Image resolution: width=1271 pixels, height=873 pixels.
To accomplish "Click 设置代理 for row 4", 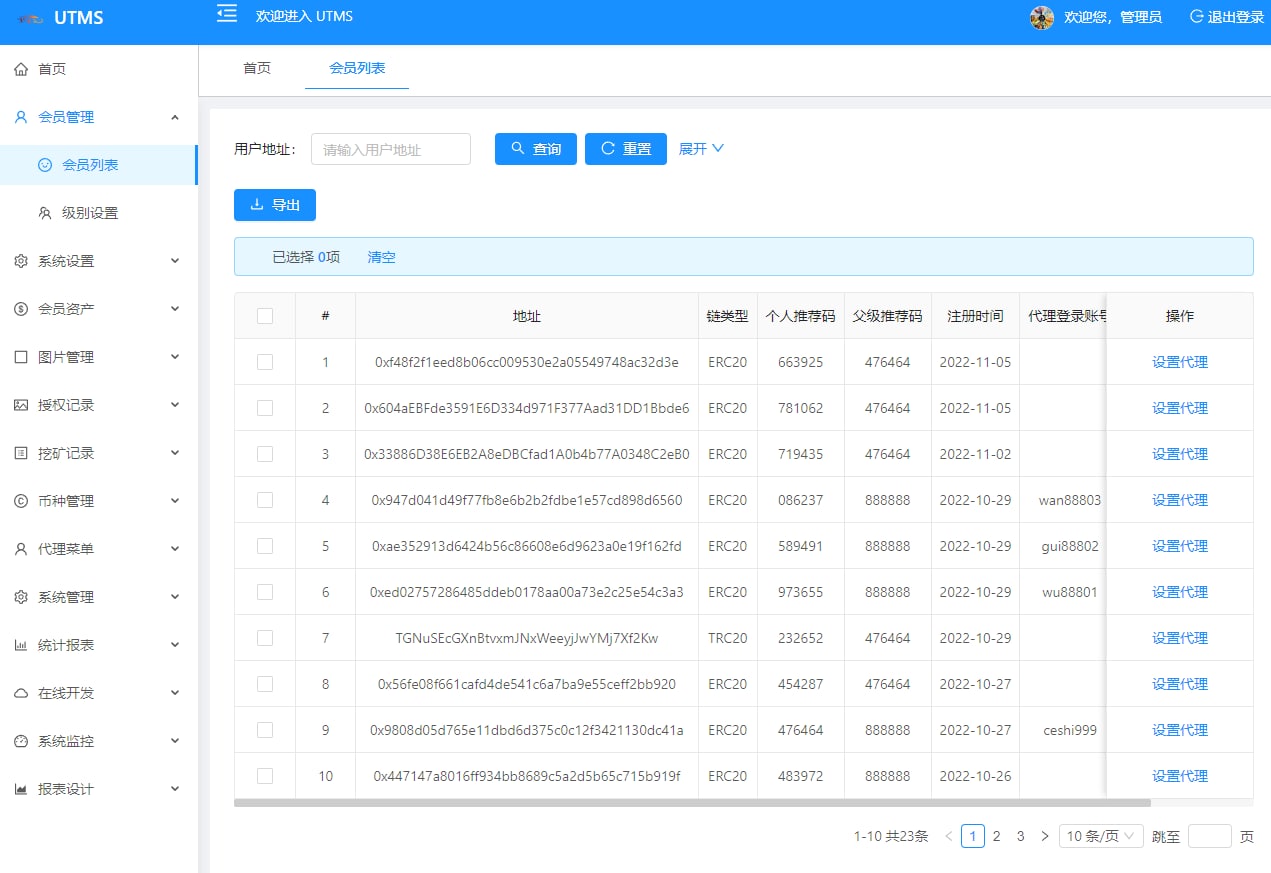I will [1180, 500].
